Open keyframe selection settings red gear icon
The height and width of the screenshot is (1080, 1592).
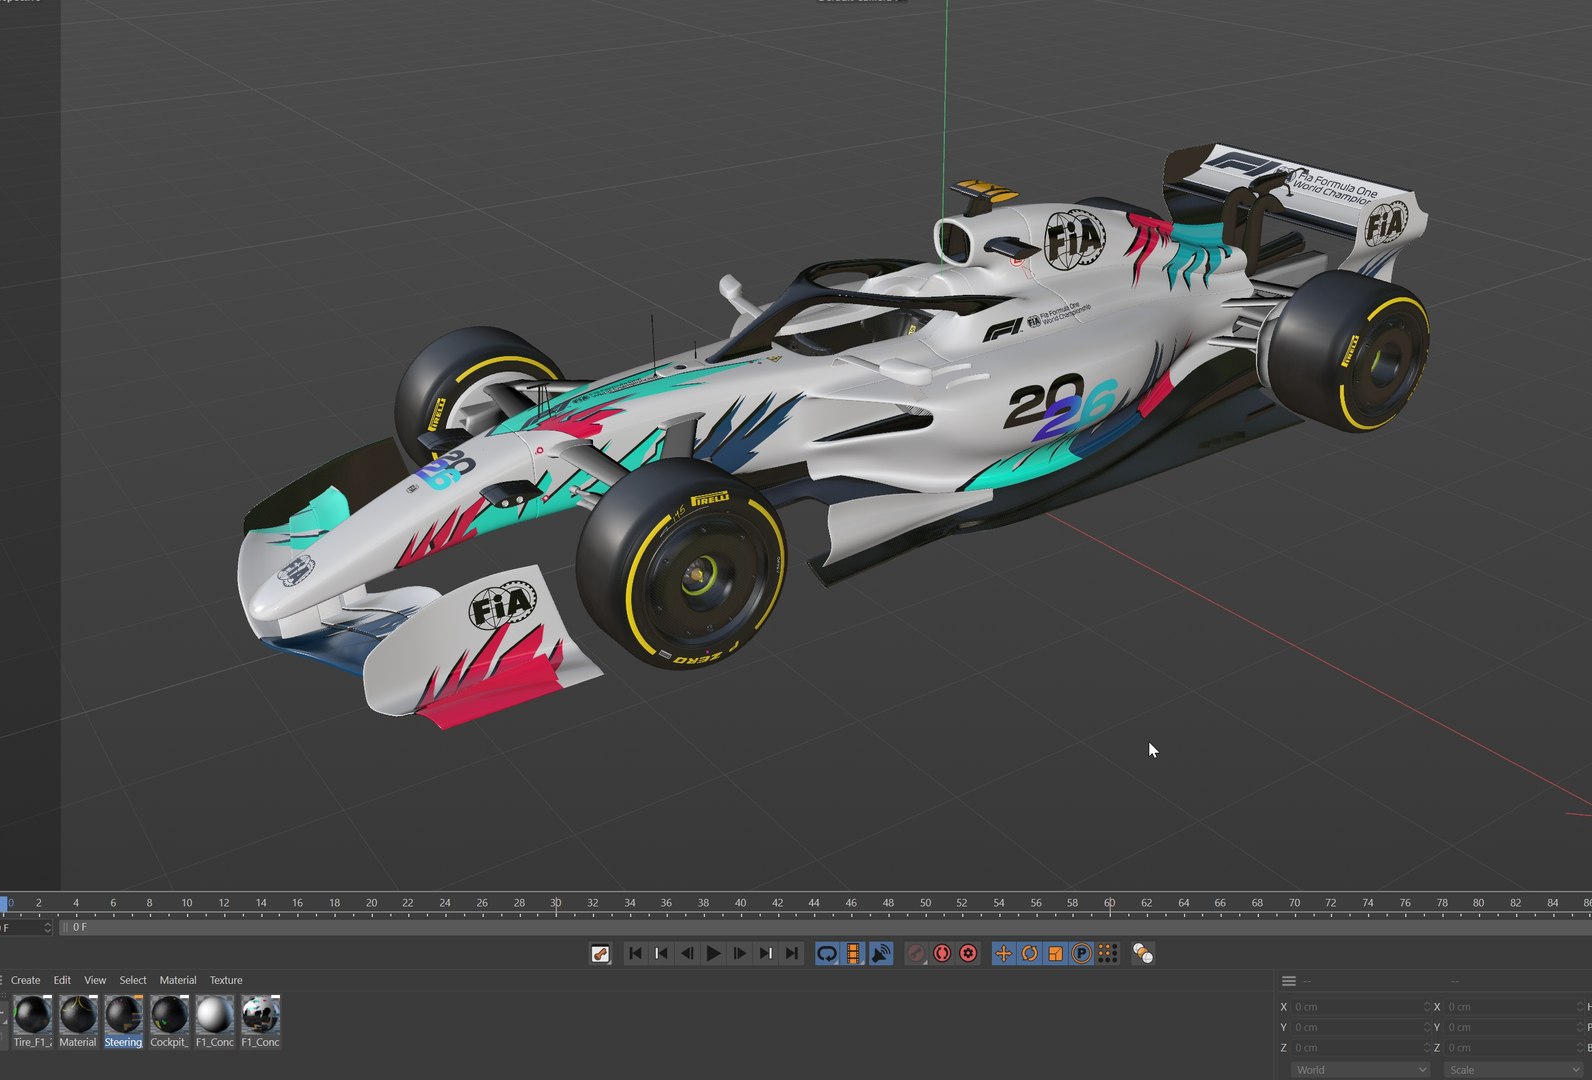coord(968,954)
